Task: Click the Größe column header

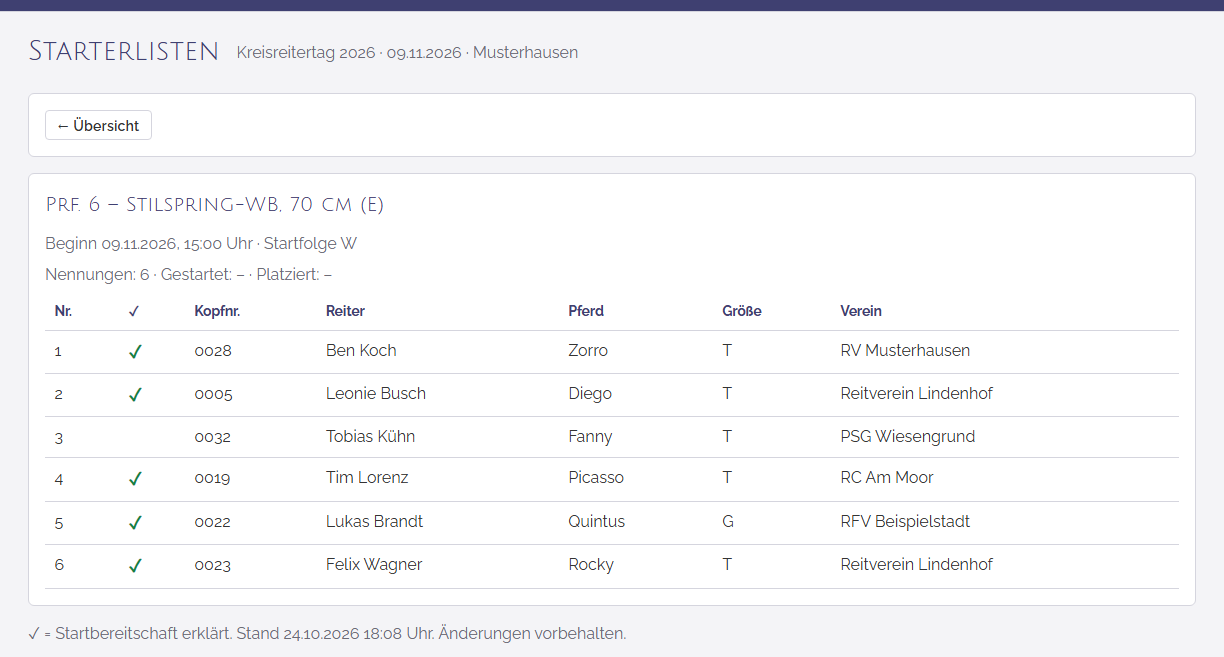Action: tap(742, 311)
